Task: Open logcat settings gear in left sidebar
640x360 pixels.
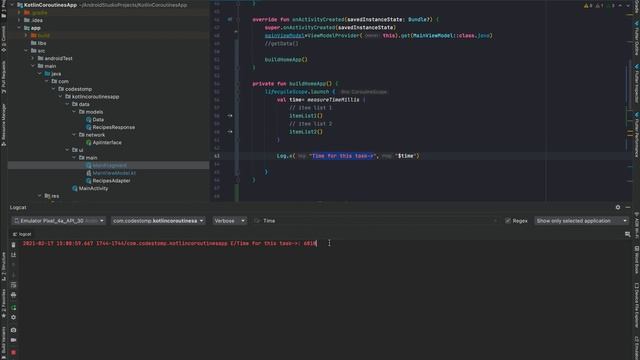Action: pyautogui.click(x=13, y=317)
